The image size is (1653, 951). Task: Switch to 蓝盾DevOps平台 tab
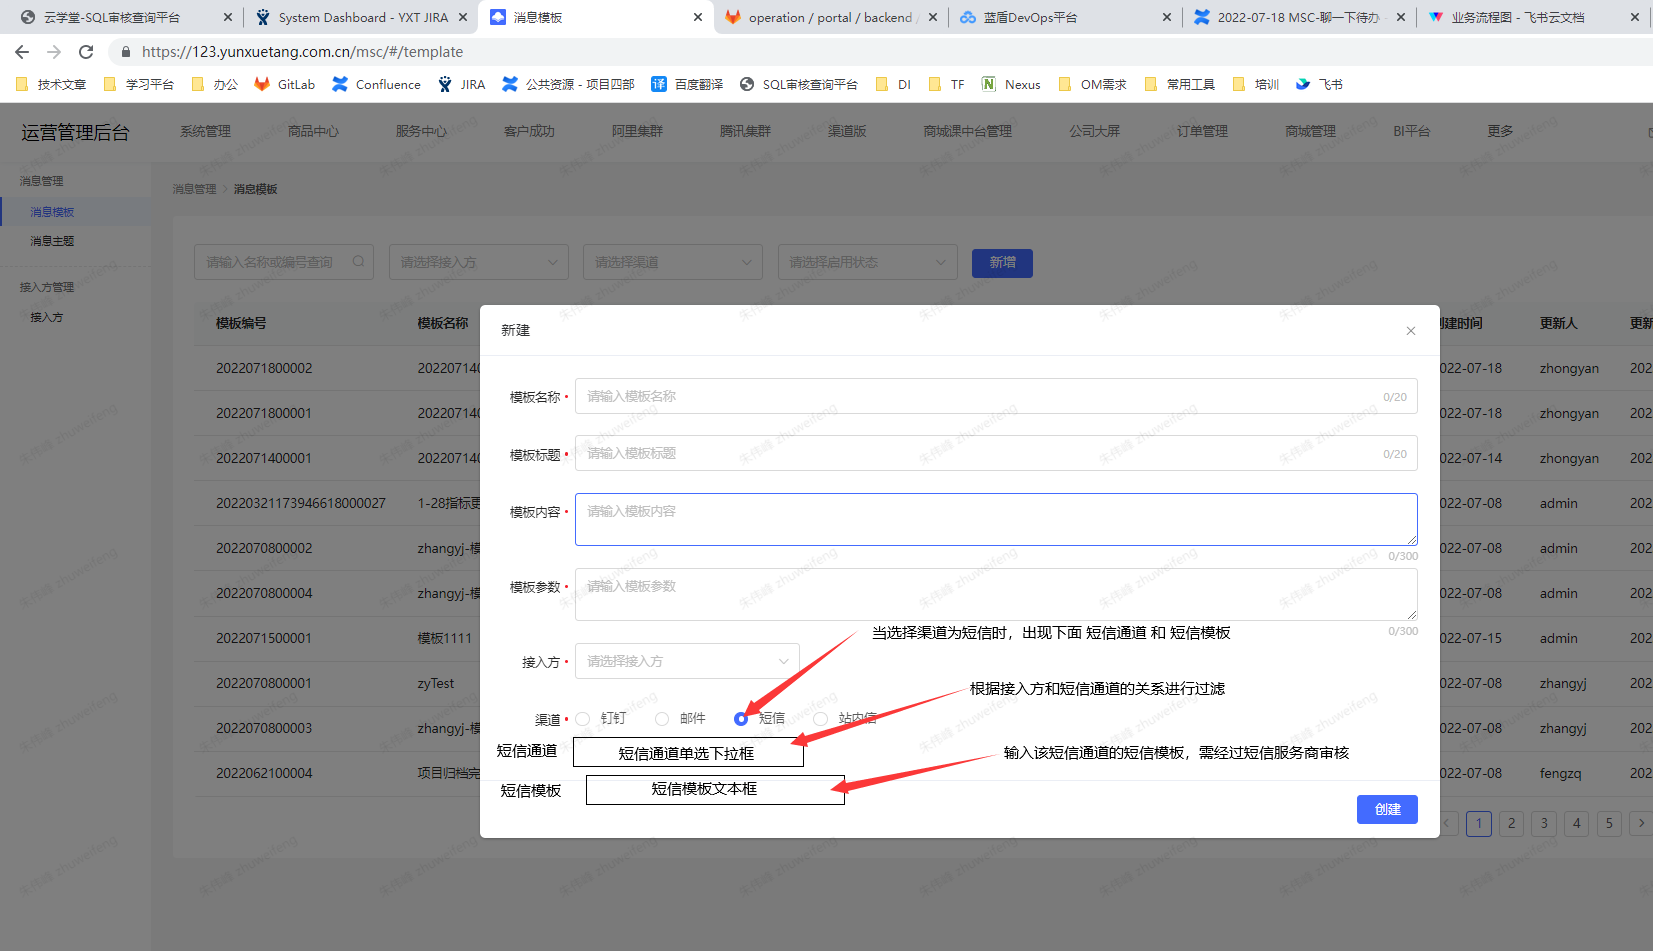click(x=1063, y=17)
